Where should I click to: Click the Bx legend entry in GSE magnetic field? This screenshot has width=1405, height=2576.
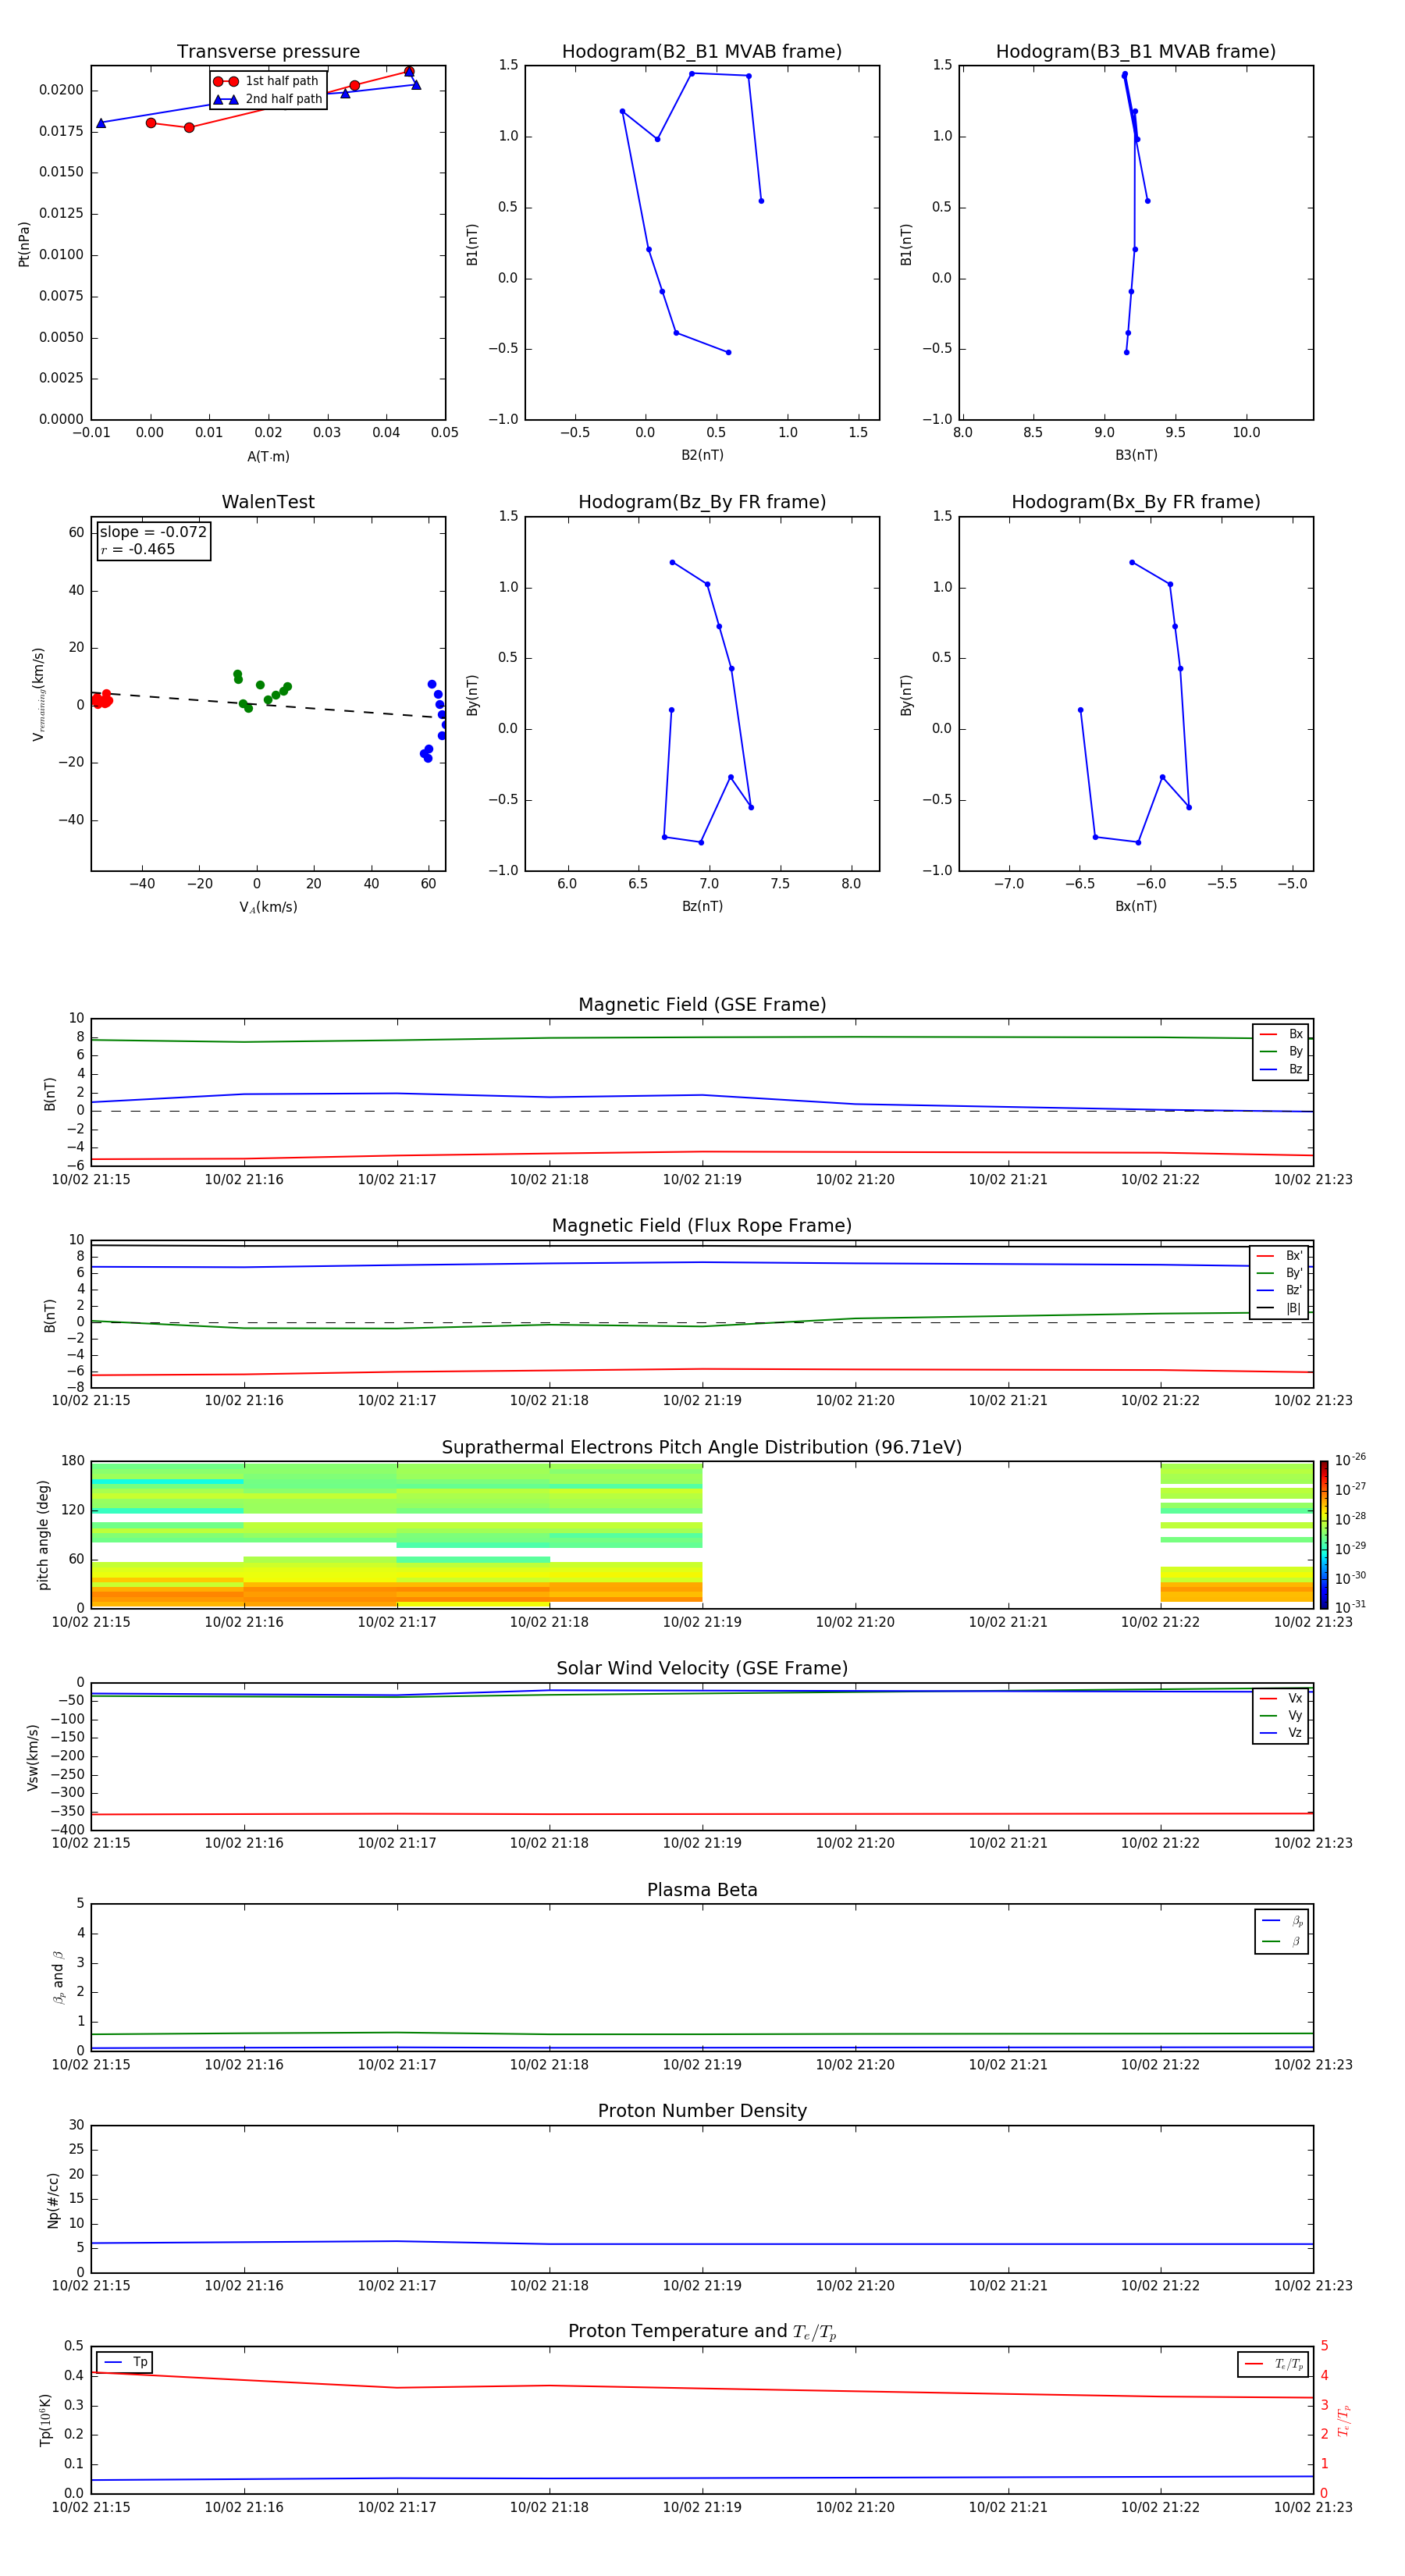click(1281, 1034)
